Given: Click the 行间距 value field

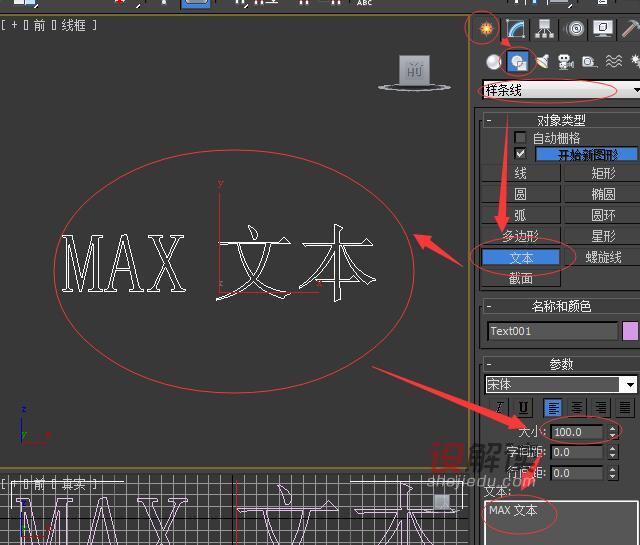Looking at the screenshot, I should [x=577, y=473].
